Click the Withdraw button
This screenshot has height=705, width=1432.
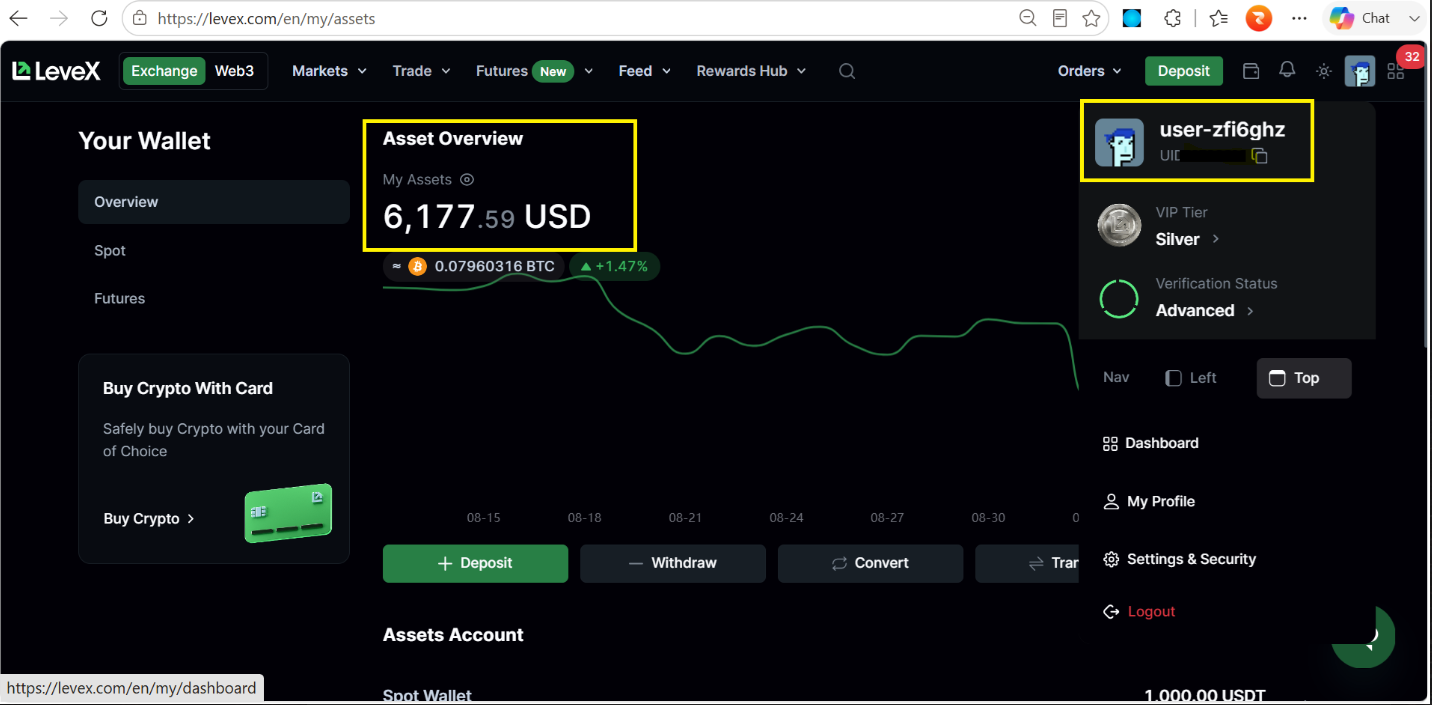point(673,563)
